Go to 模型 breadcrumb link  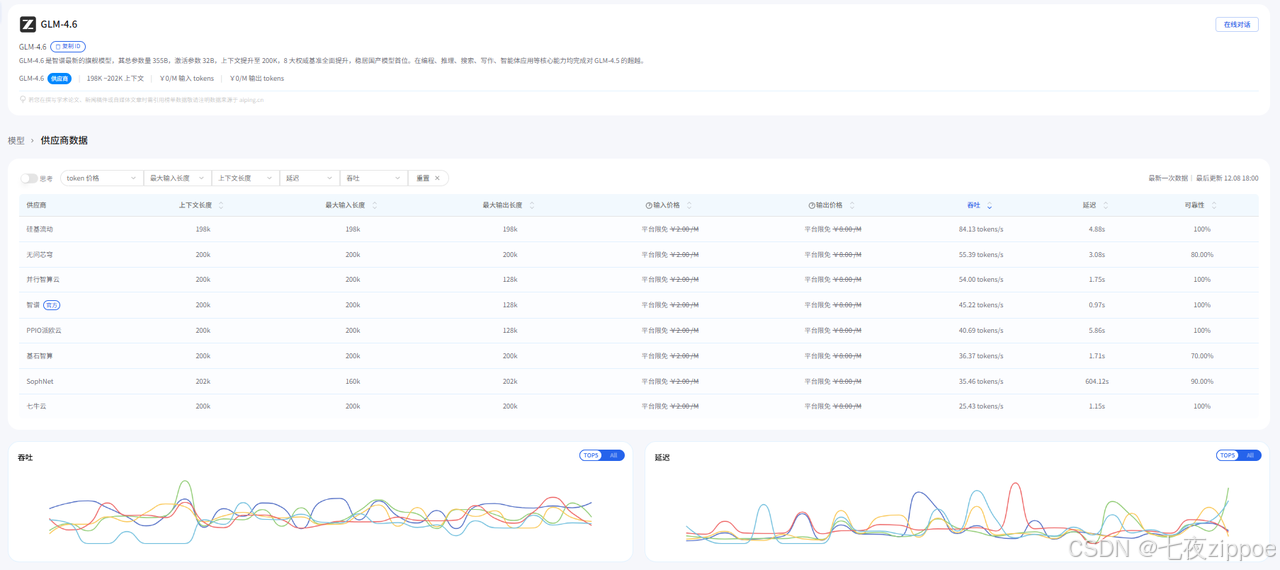pyautogui.click(x=16, y=141)
